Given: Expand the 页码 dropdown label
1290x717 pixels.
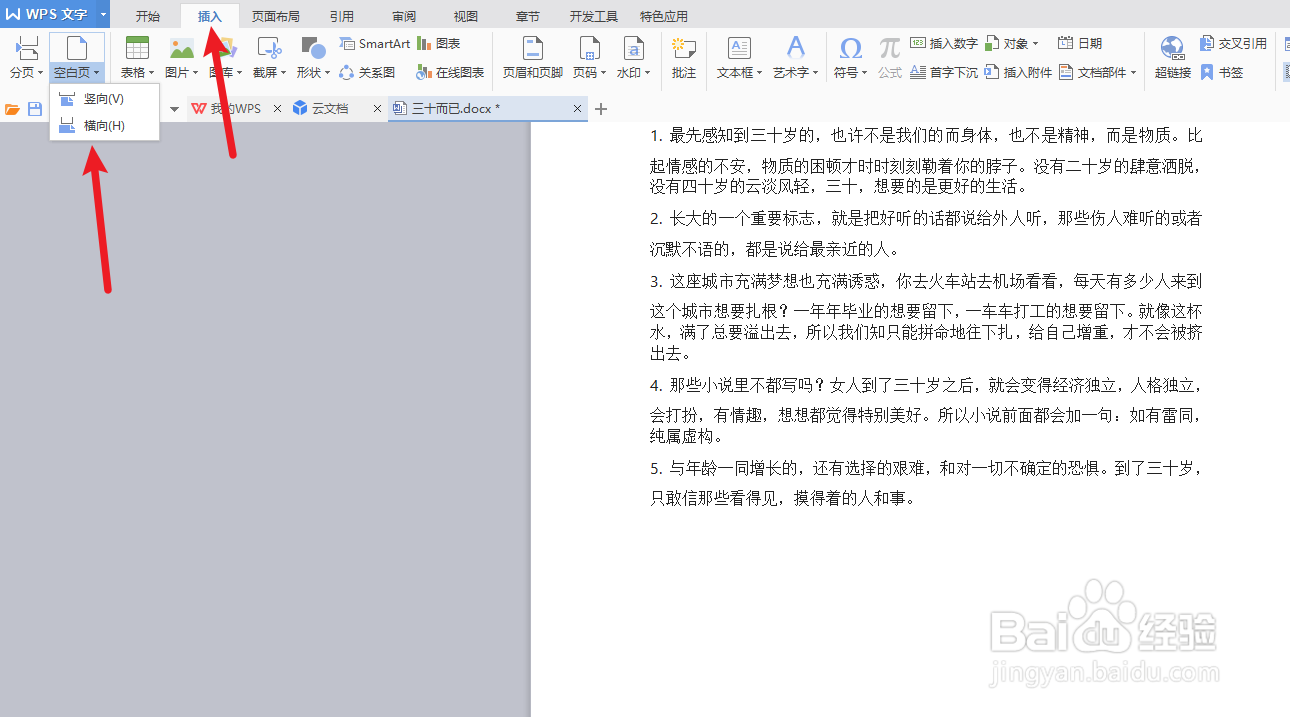Looking at the screenshot, I should (589, 73).
